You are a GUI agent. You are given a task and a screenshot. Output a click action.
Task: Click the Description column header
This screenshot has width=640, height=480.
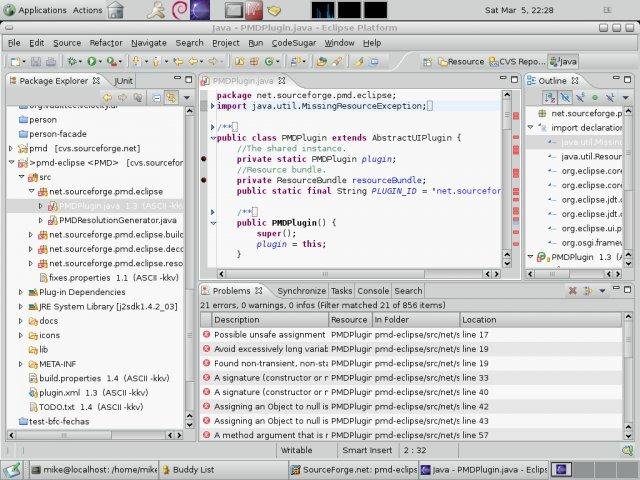pyautogui.click(x=270, y=320)
